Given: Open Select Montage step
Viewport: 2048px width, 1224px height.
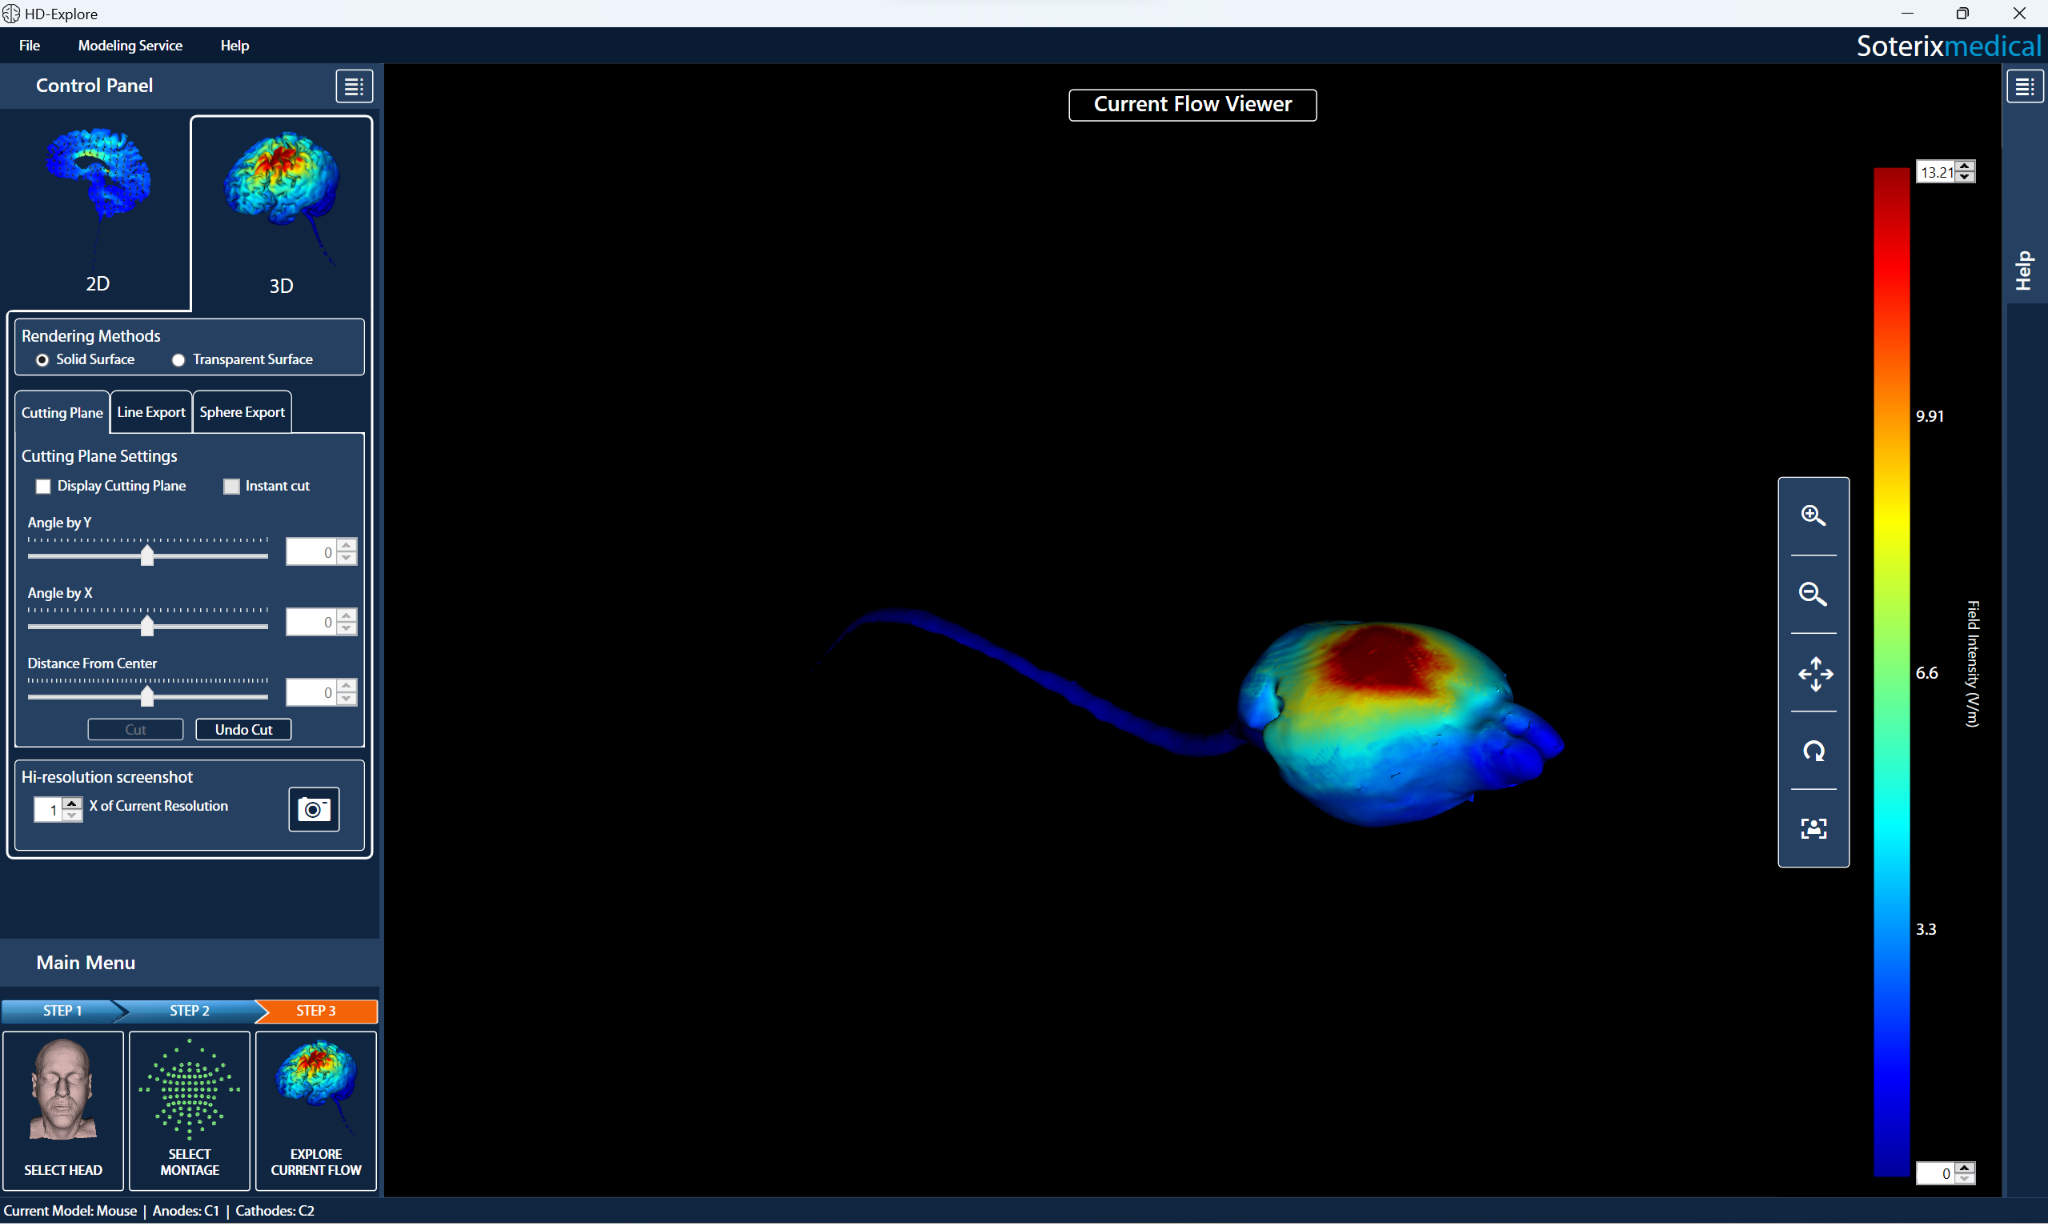Looking at the screenshot, I should click(190, 1110).
